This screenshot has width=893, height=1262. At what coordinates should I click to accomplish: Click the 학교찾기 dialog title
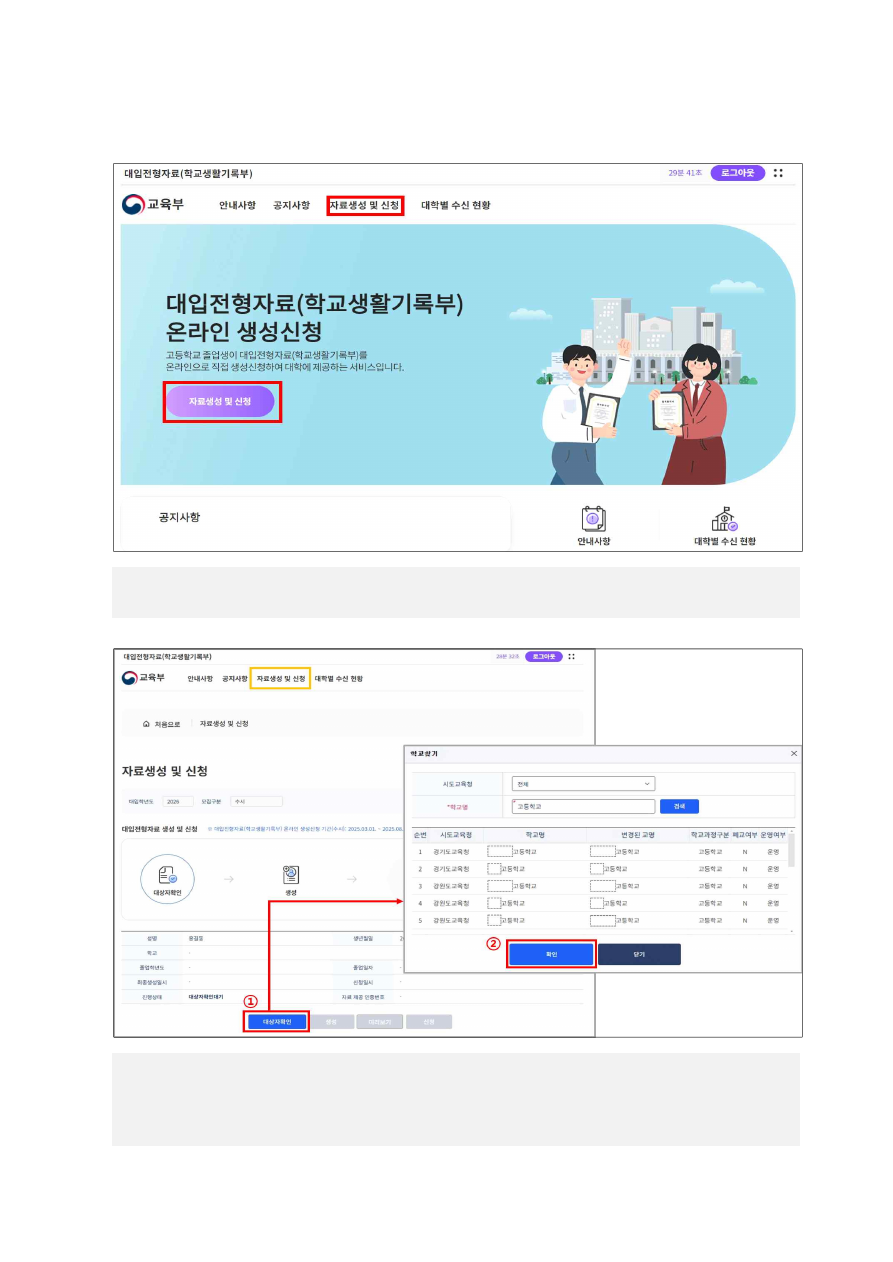click(x=425, y=753)
